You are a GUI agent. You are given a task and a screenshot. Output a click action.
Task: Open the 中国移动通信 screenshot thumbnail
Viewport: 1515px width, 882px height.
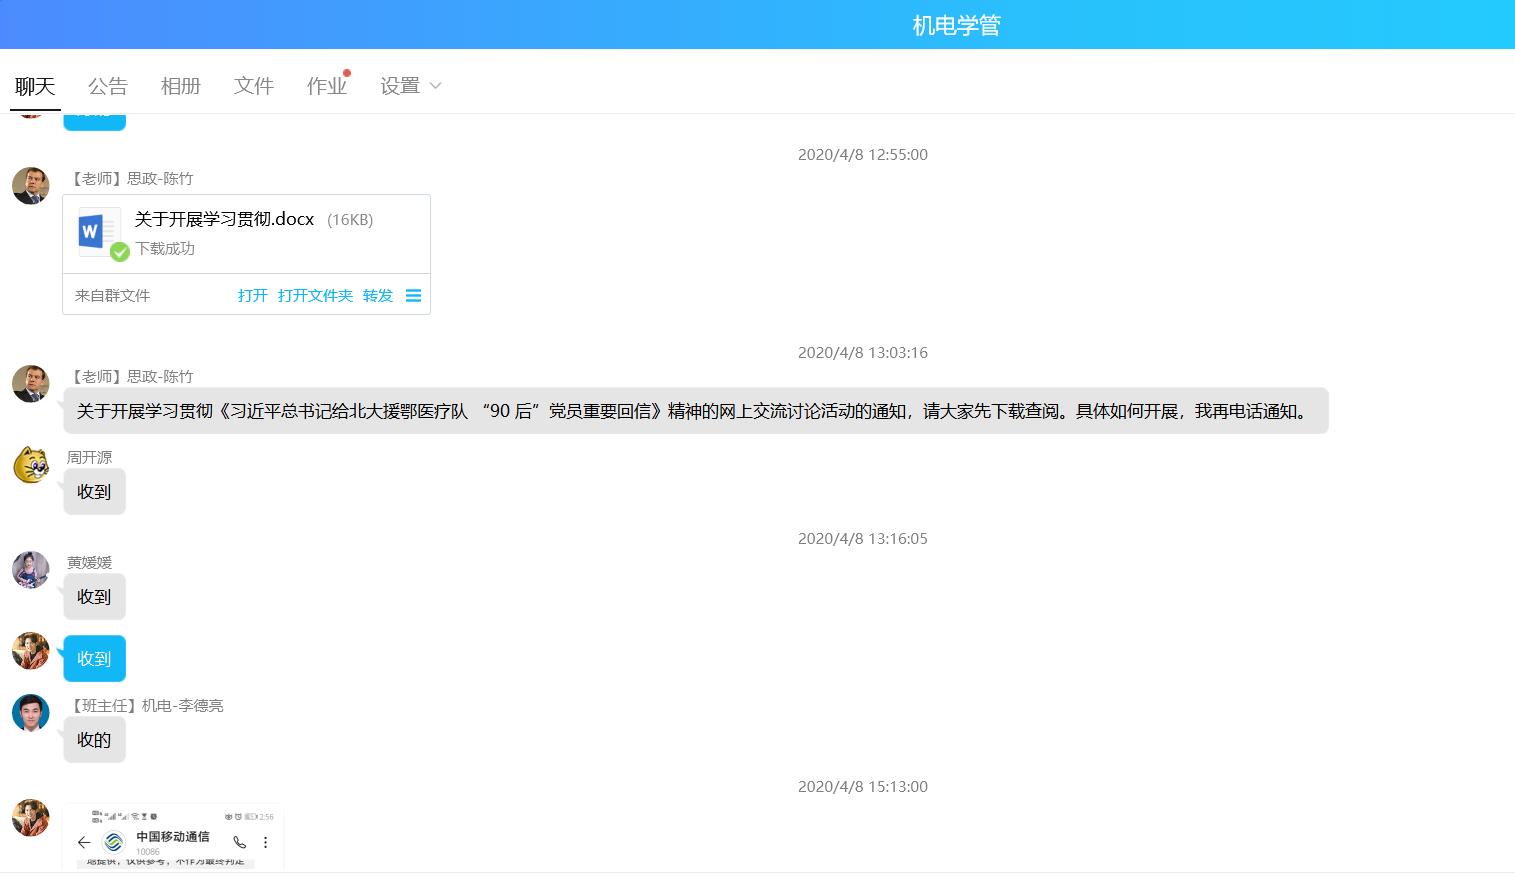[x=173, y=837]
